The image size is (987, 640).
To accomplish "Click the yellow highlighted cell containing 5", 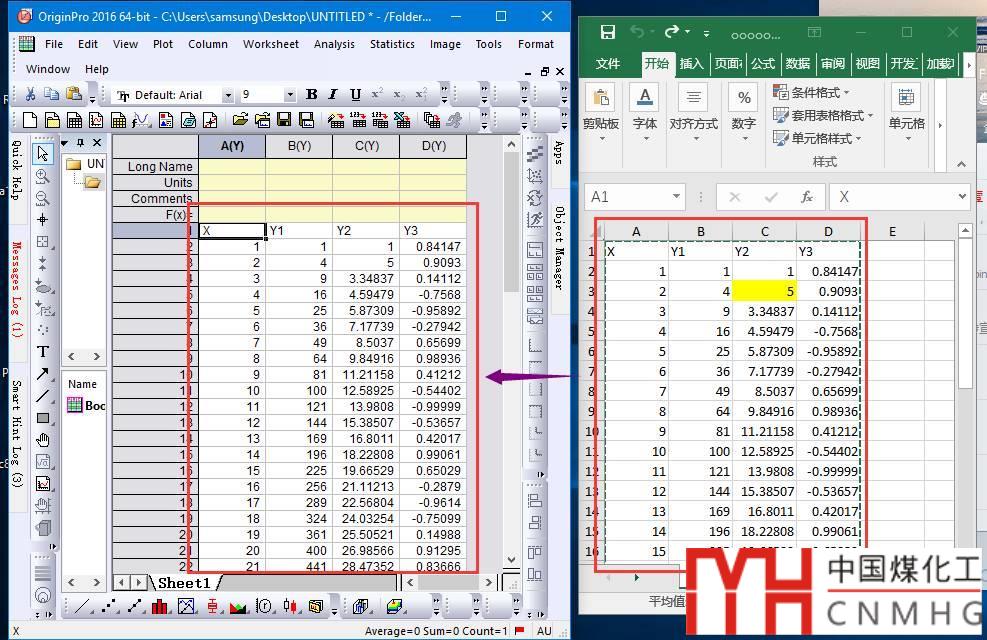I will 764,291.
